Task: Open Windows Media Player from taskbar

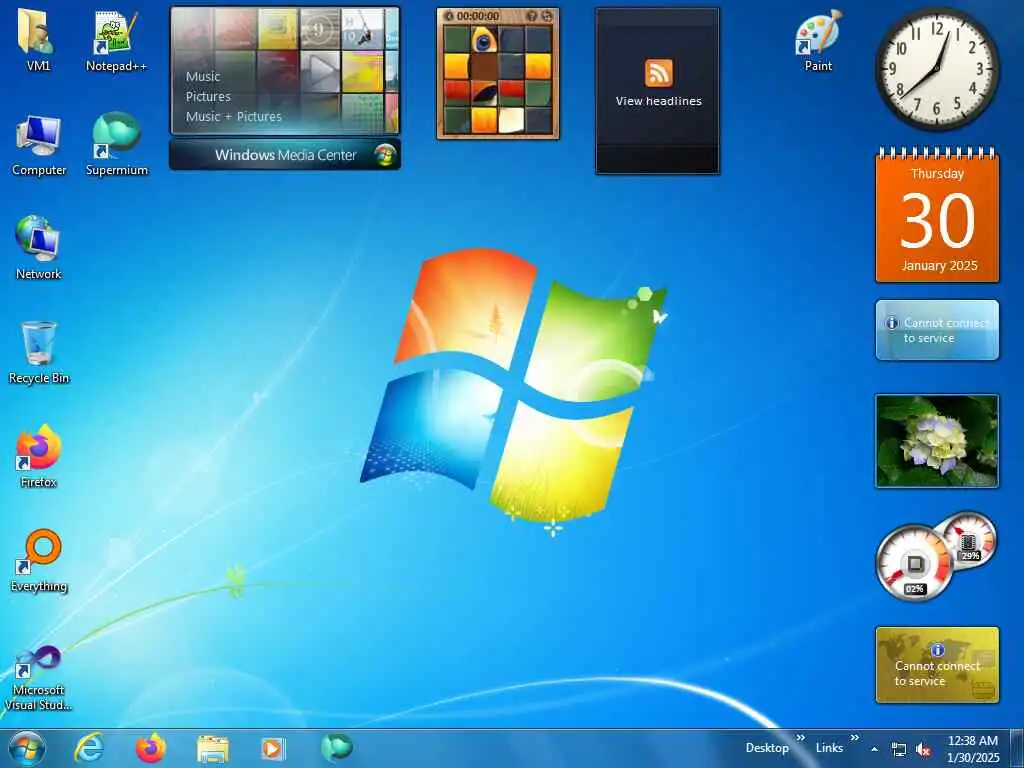Action: [273, 749]
